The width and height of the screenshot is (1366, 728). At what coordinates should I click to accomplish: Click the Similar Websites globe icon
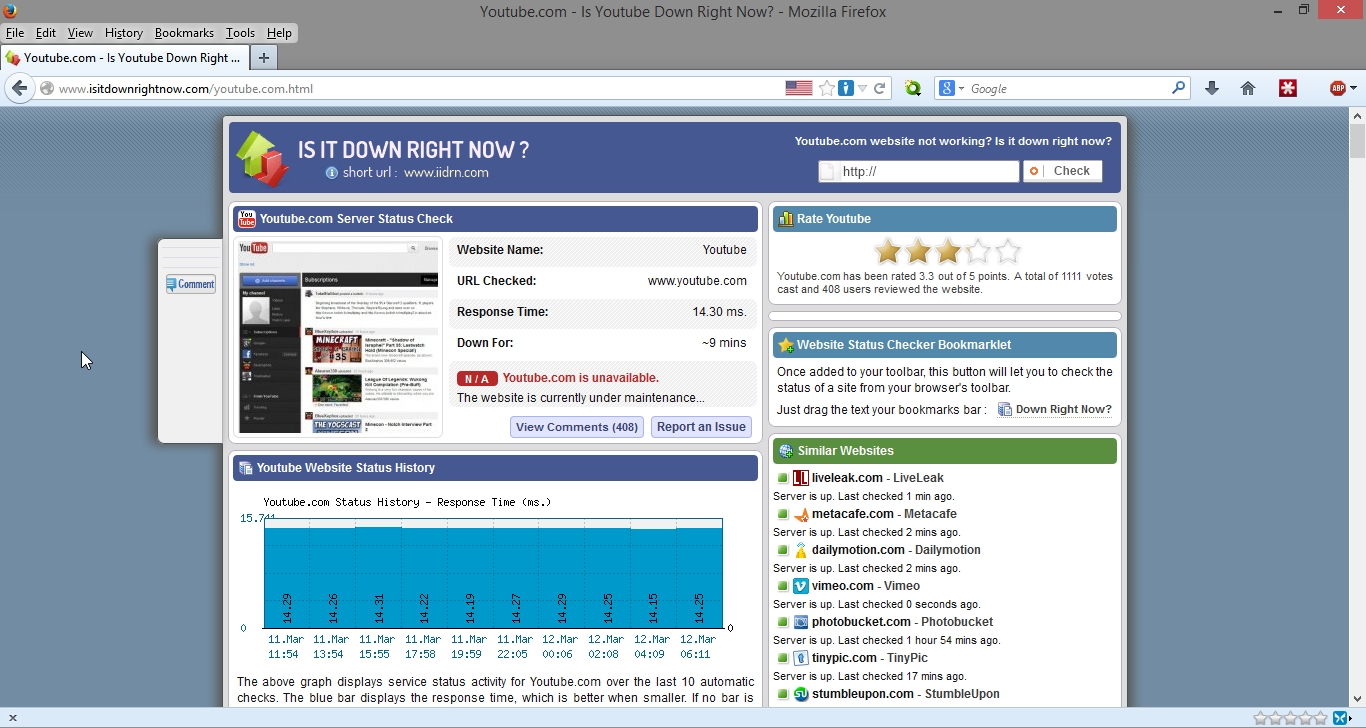pyautogui.click(x=786, y=451)
